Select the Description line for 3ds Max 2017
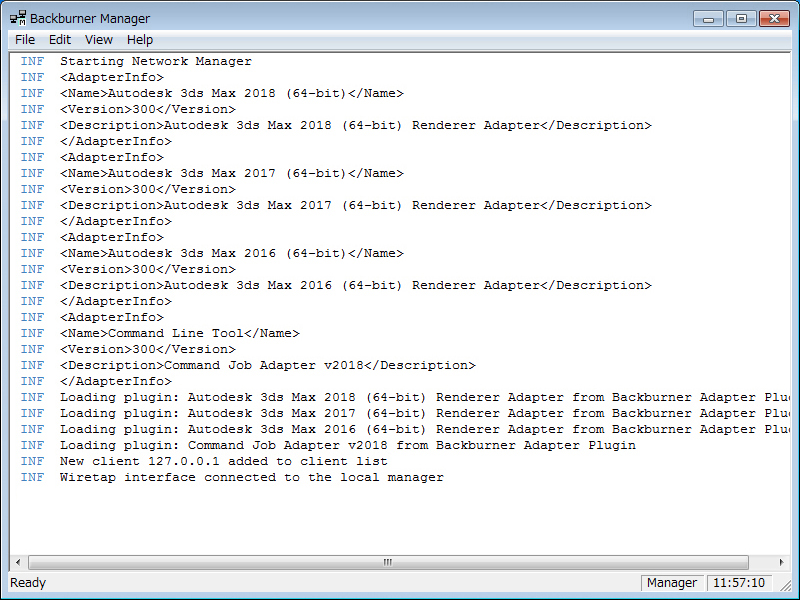800x600 pixels. click(x=336, y=206)
